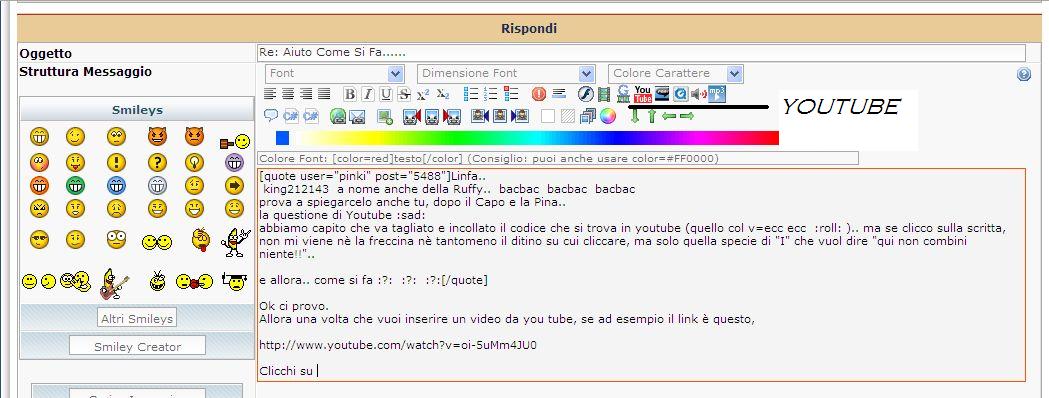Click the white empty square swatch icon
The image size is (1049, 398).
tap(548, 116)
